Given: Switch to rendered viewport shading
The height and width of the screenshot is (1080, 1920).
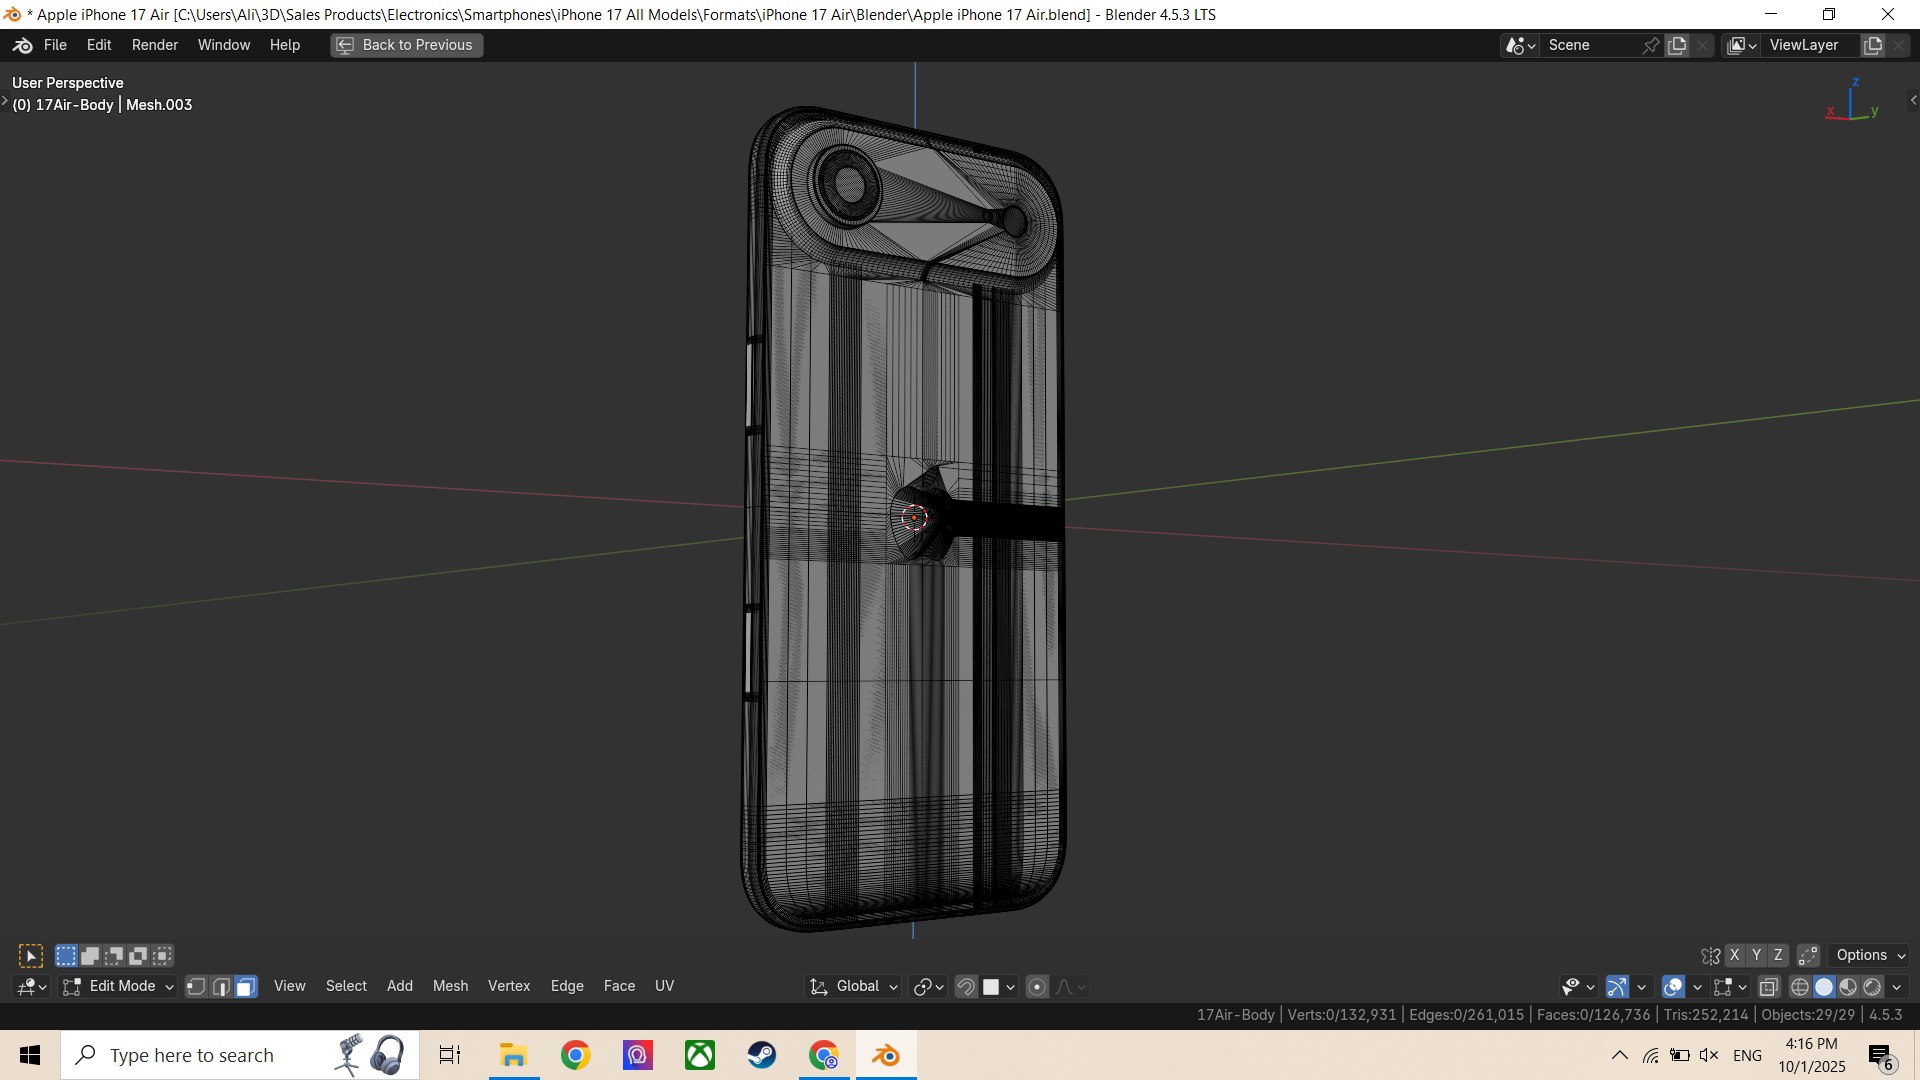Looking at the screenshot, I should (x=1872, y=987).
